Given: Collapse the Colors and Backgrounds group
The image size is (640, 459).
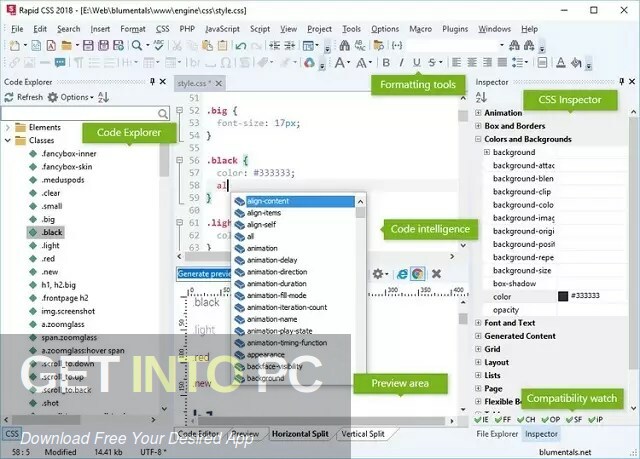Looking at the screenshot, I should pos(478,139).
